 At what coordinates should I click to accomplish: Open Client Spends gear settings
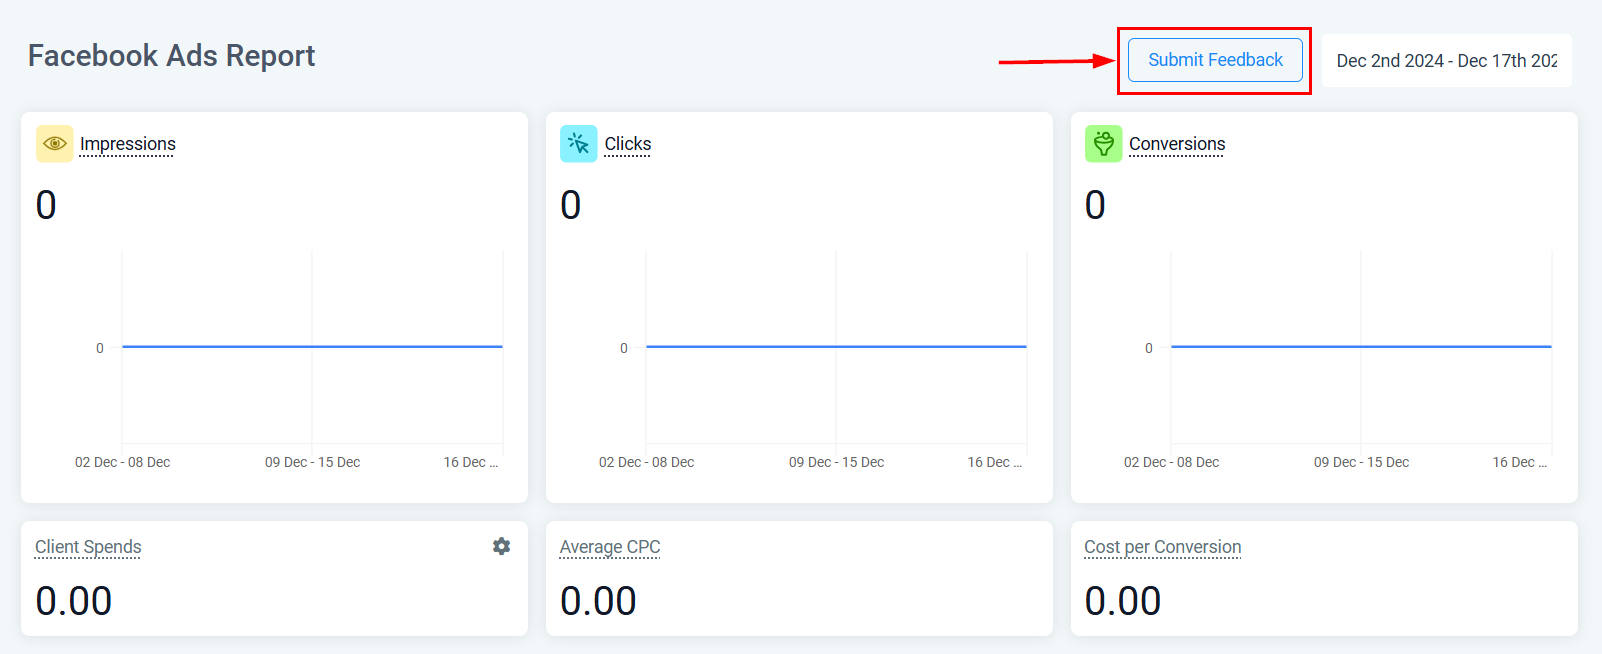click(501, 546)
